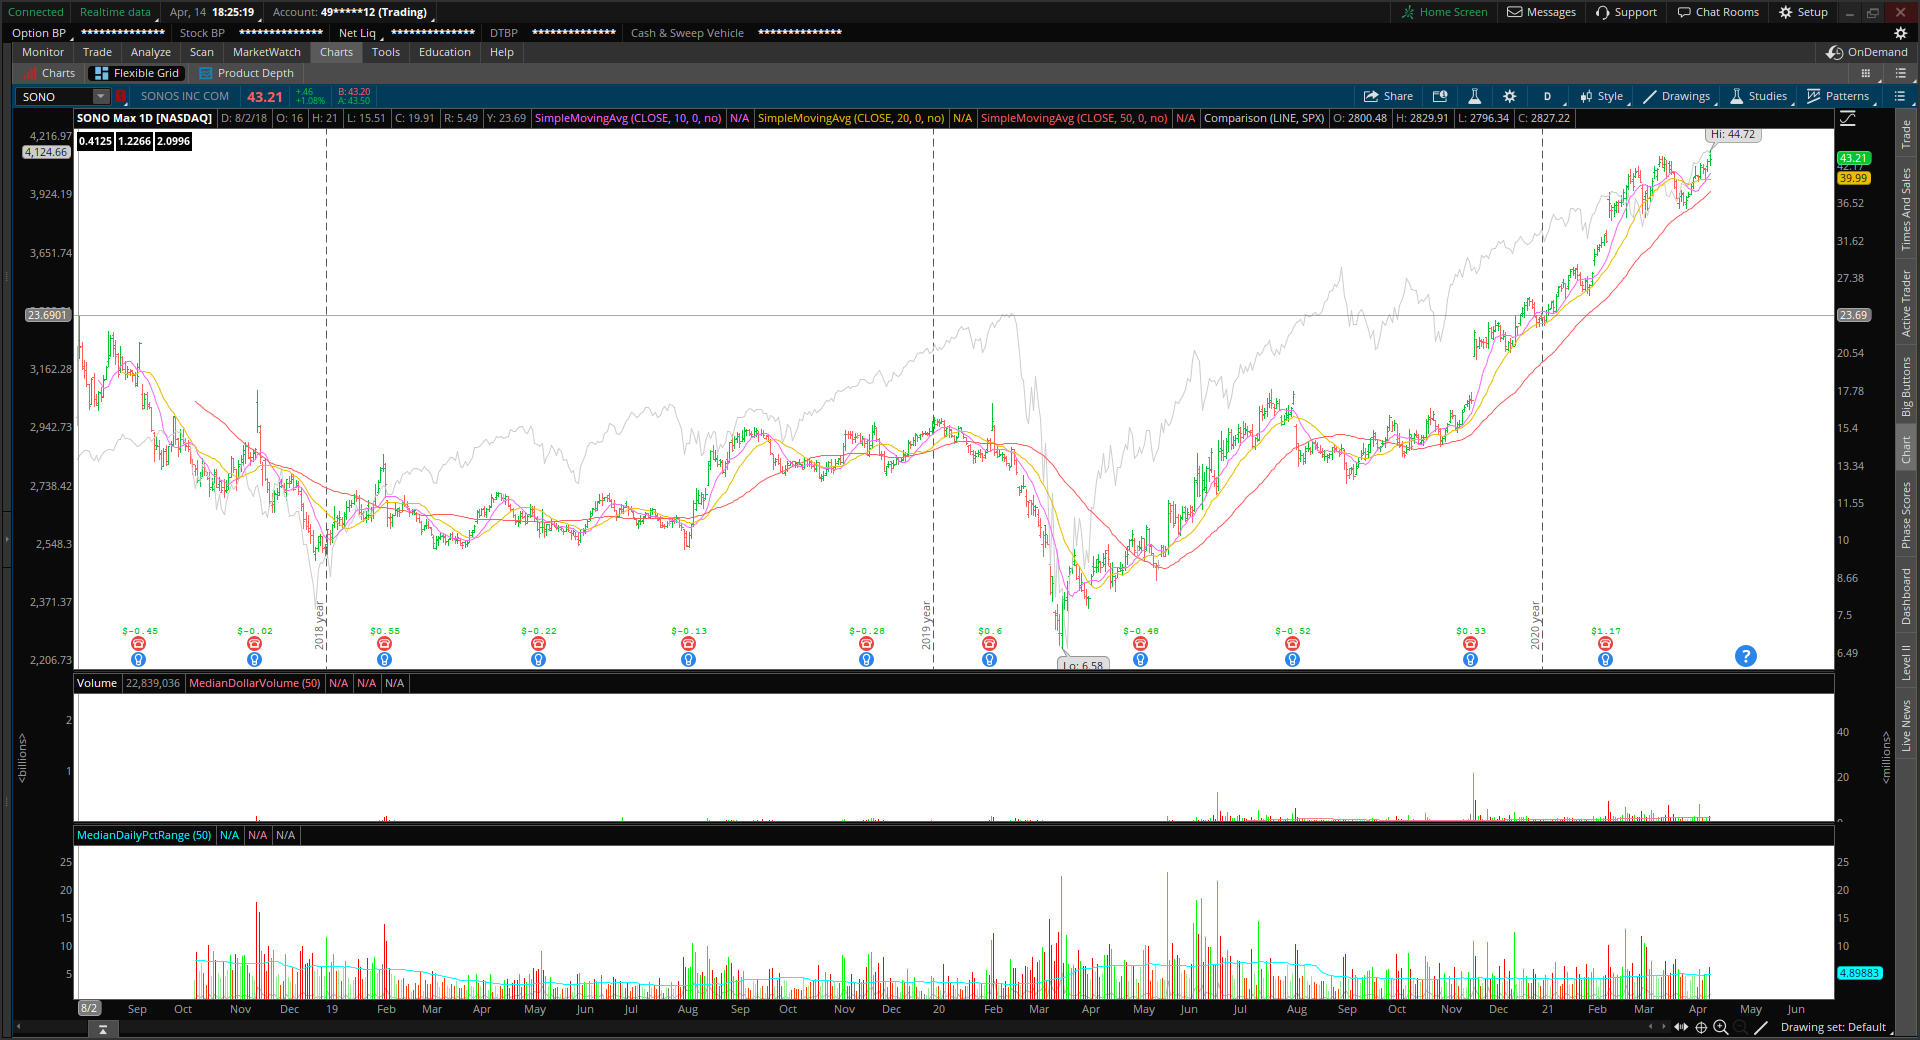Open the Level II sidebar panel
1920x1040 pixels.
click(1906, 663)
